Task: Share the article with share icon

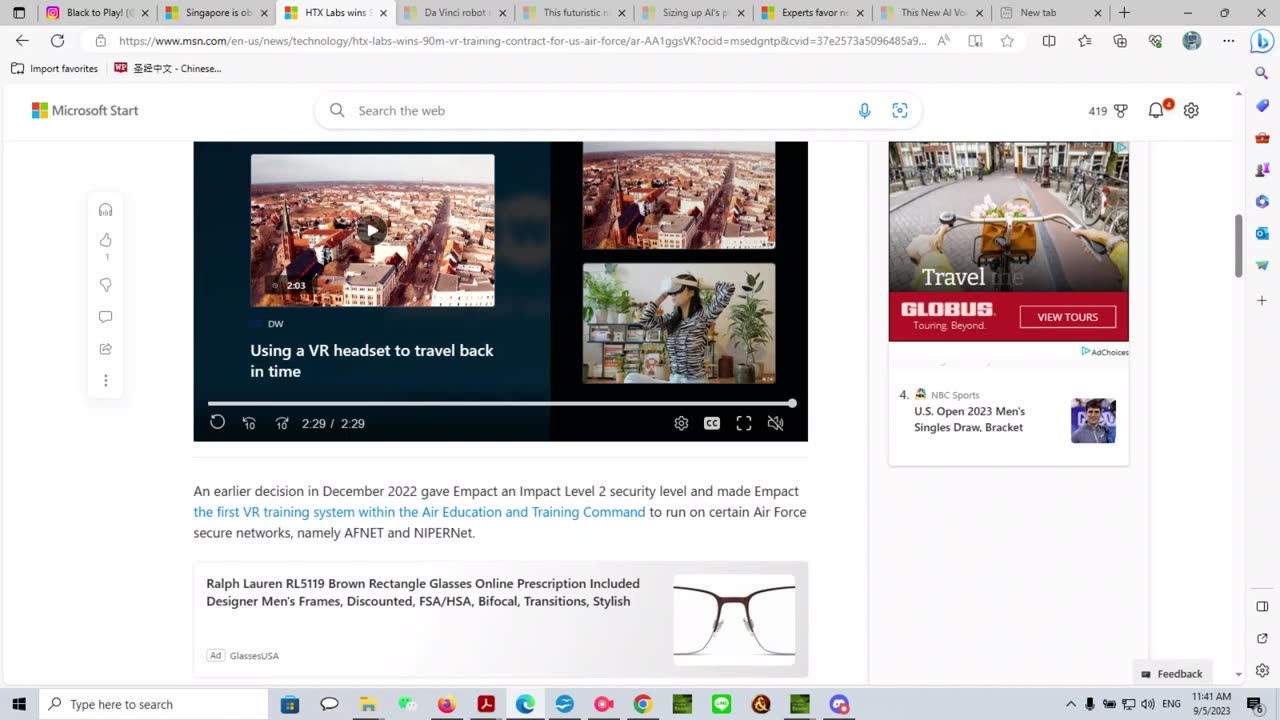Action: click(105, 349)
